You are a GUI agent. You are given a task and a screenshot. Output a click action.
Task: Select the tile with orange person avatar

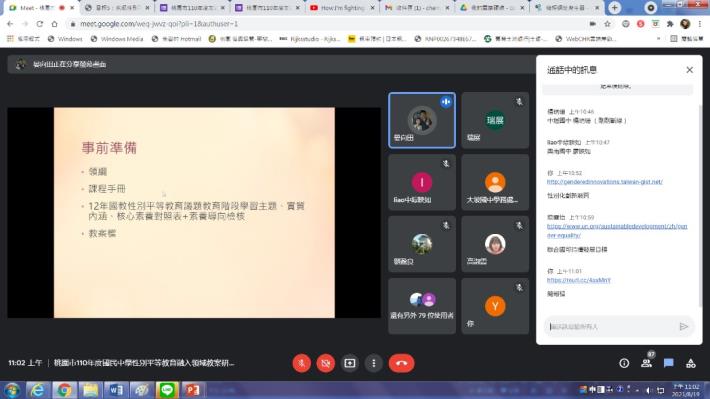click(x=495, y=183)
